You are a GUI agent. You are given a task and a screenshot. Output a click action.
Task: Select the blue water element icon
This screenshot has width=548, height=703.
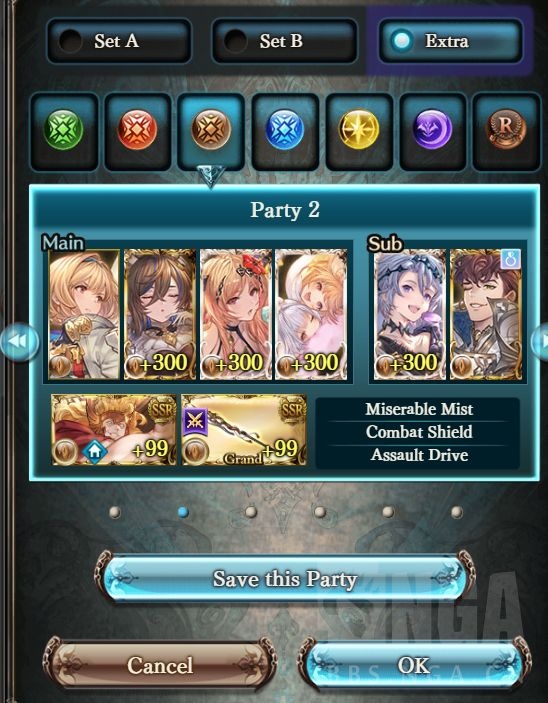coord(285,130)
